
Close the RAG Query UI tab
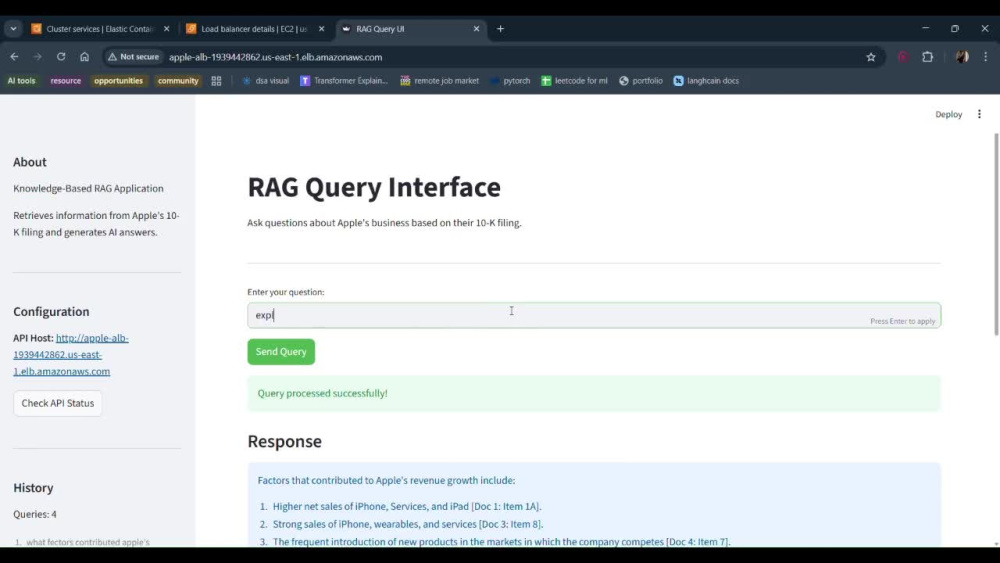[x=476, y=29]
